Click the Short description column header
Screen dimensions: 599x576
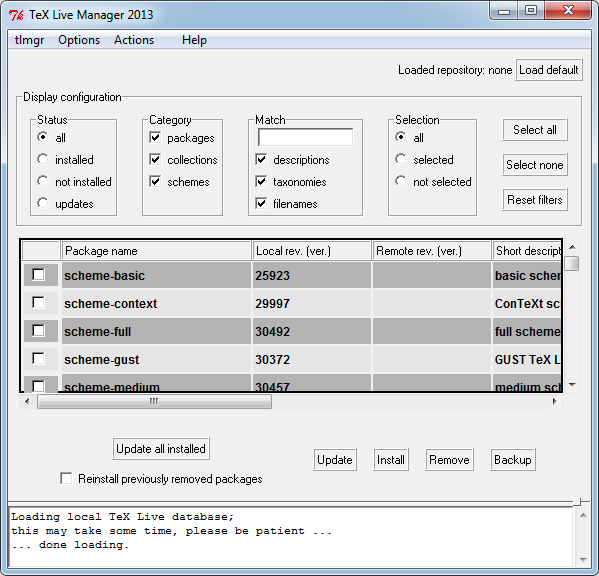click(x=527, y=251)
